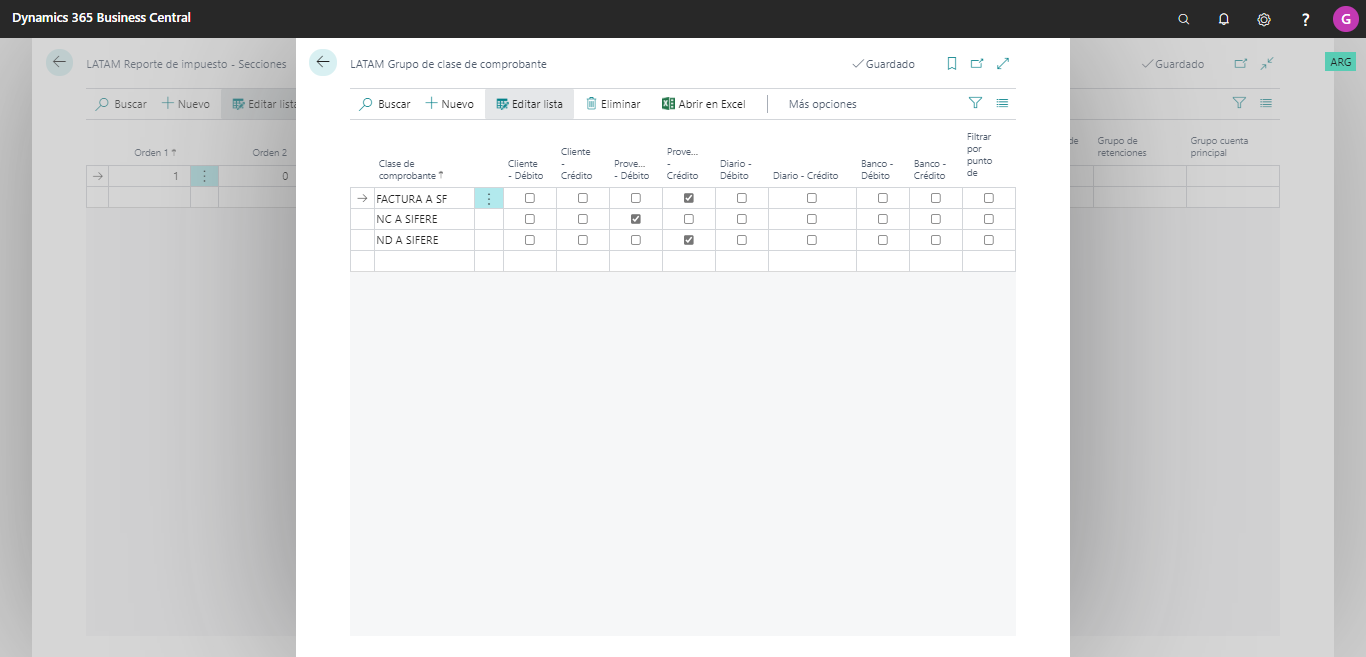This screenshot has width=1366, height=657.
Task: Check Banco - Crédito for ND A SIFERE
Action: click(936, 240)
